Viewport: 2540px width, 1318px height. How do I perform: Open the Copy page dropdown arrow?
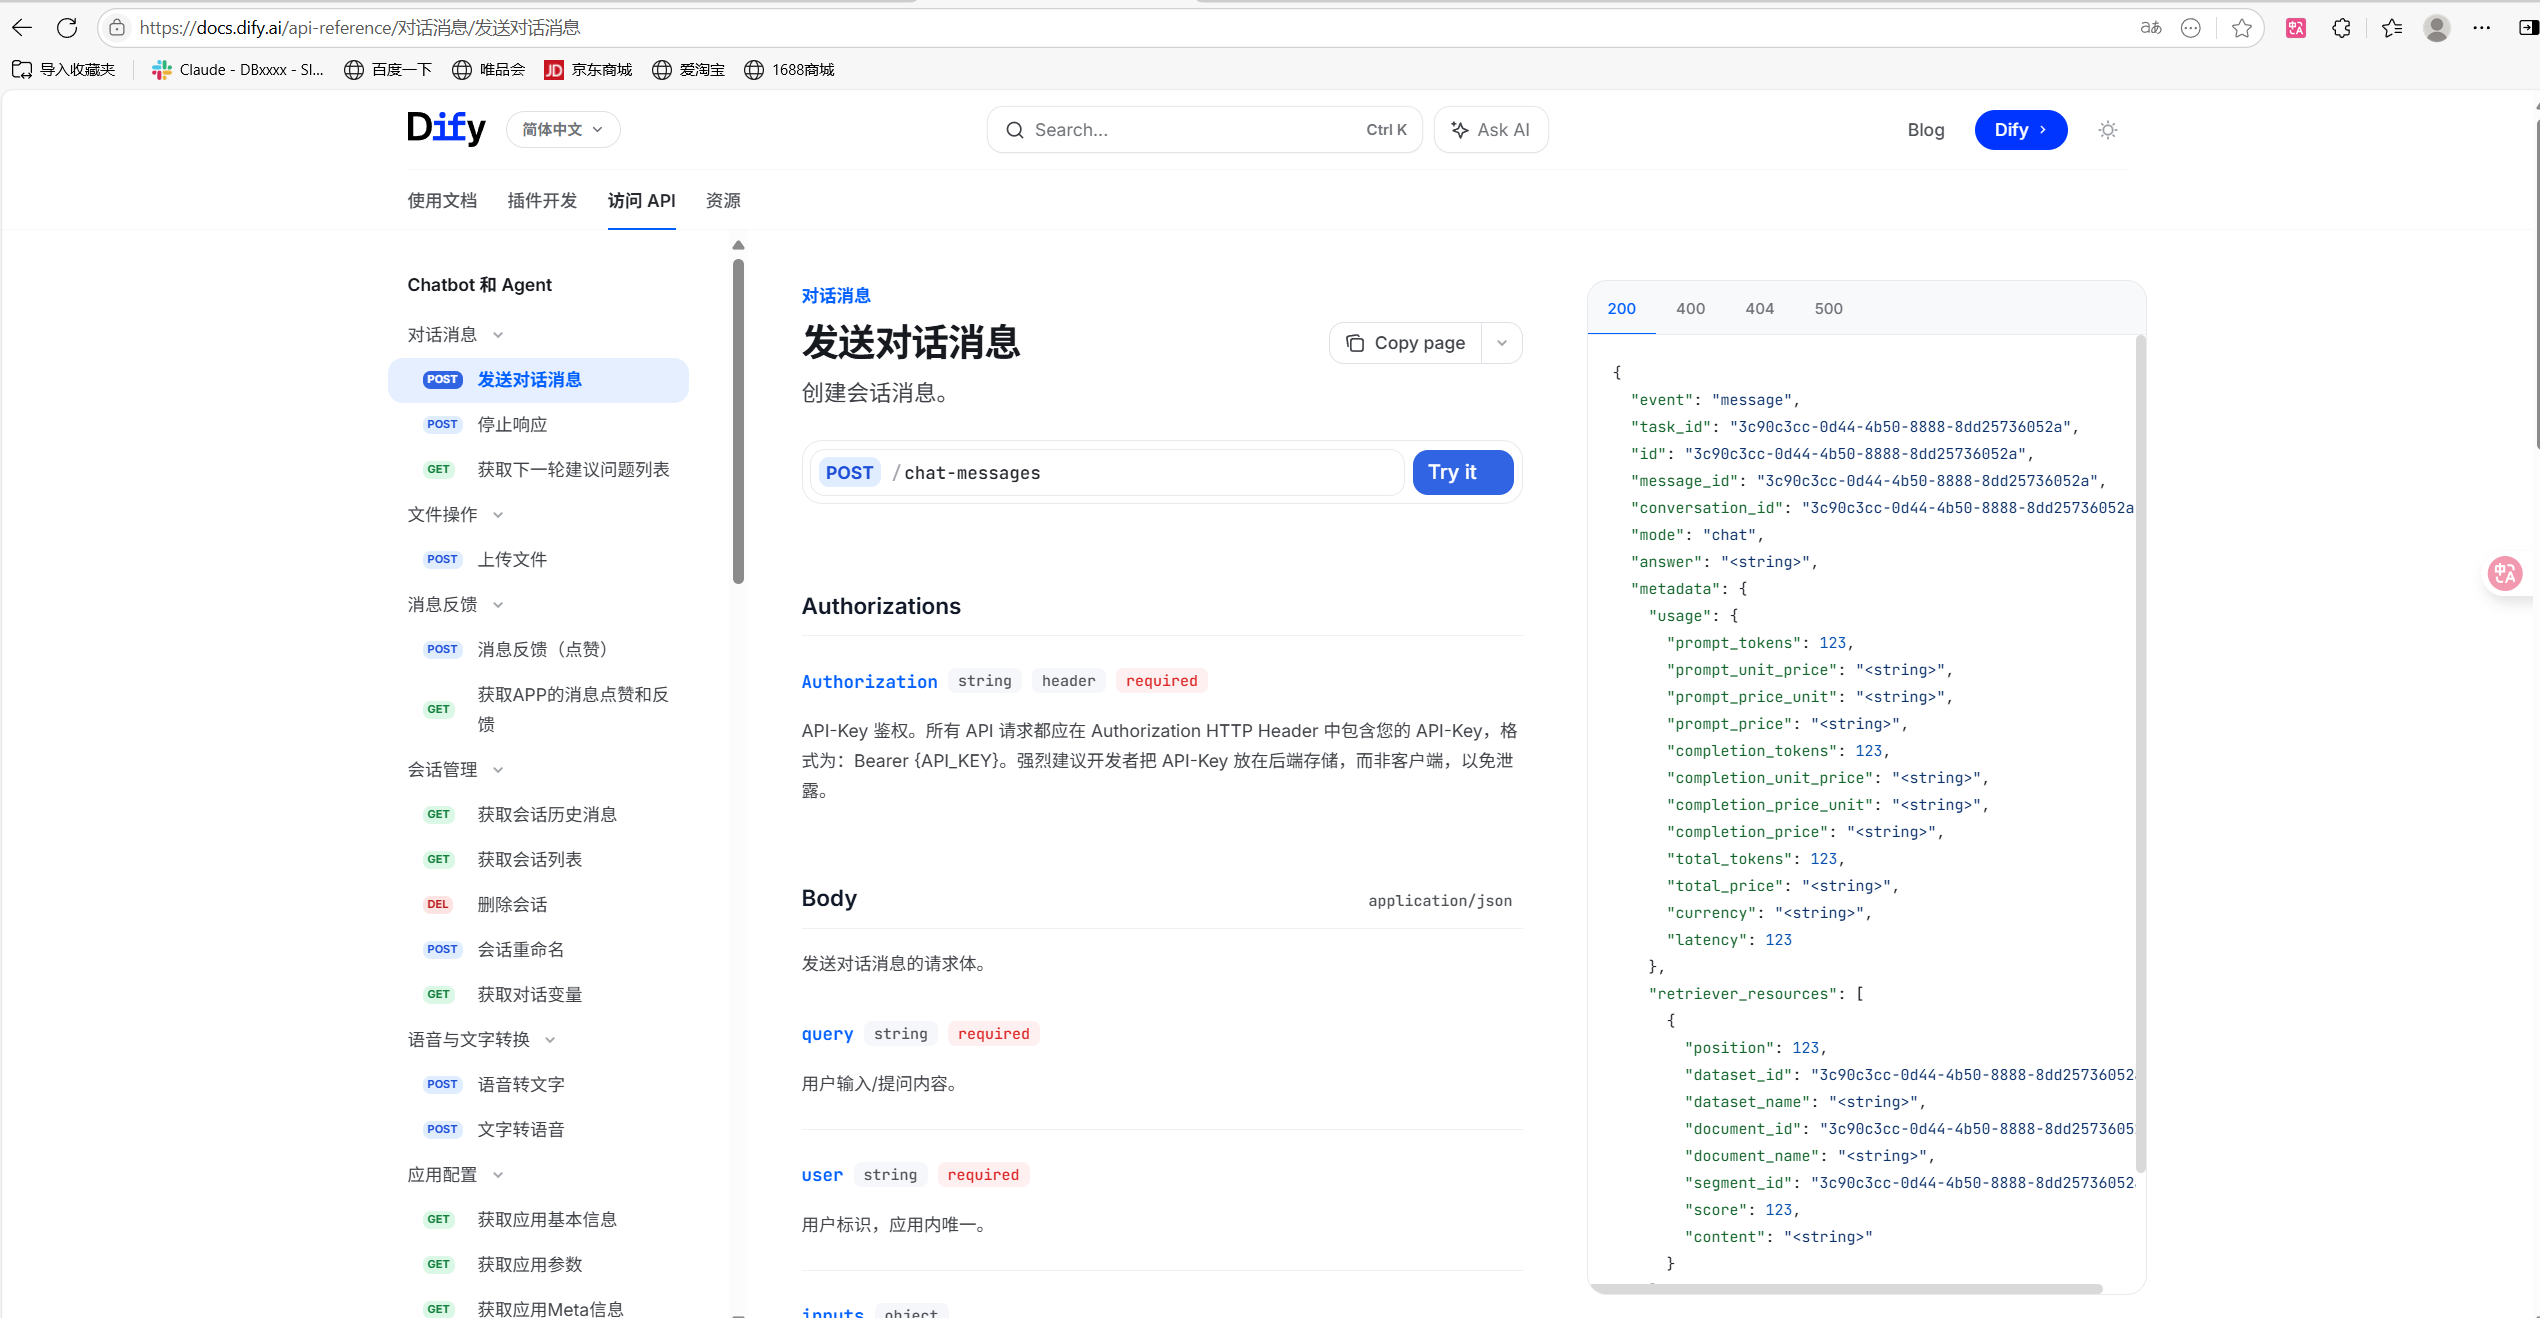(x=1501, y=343)
